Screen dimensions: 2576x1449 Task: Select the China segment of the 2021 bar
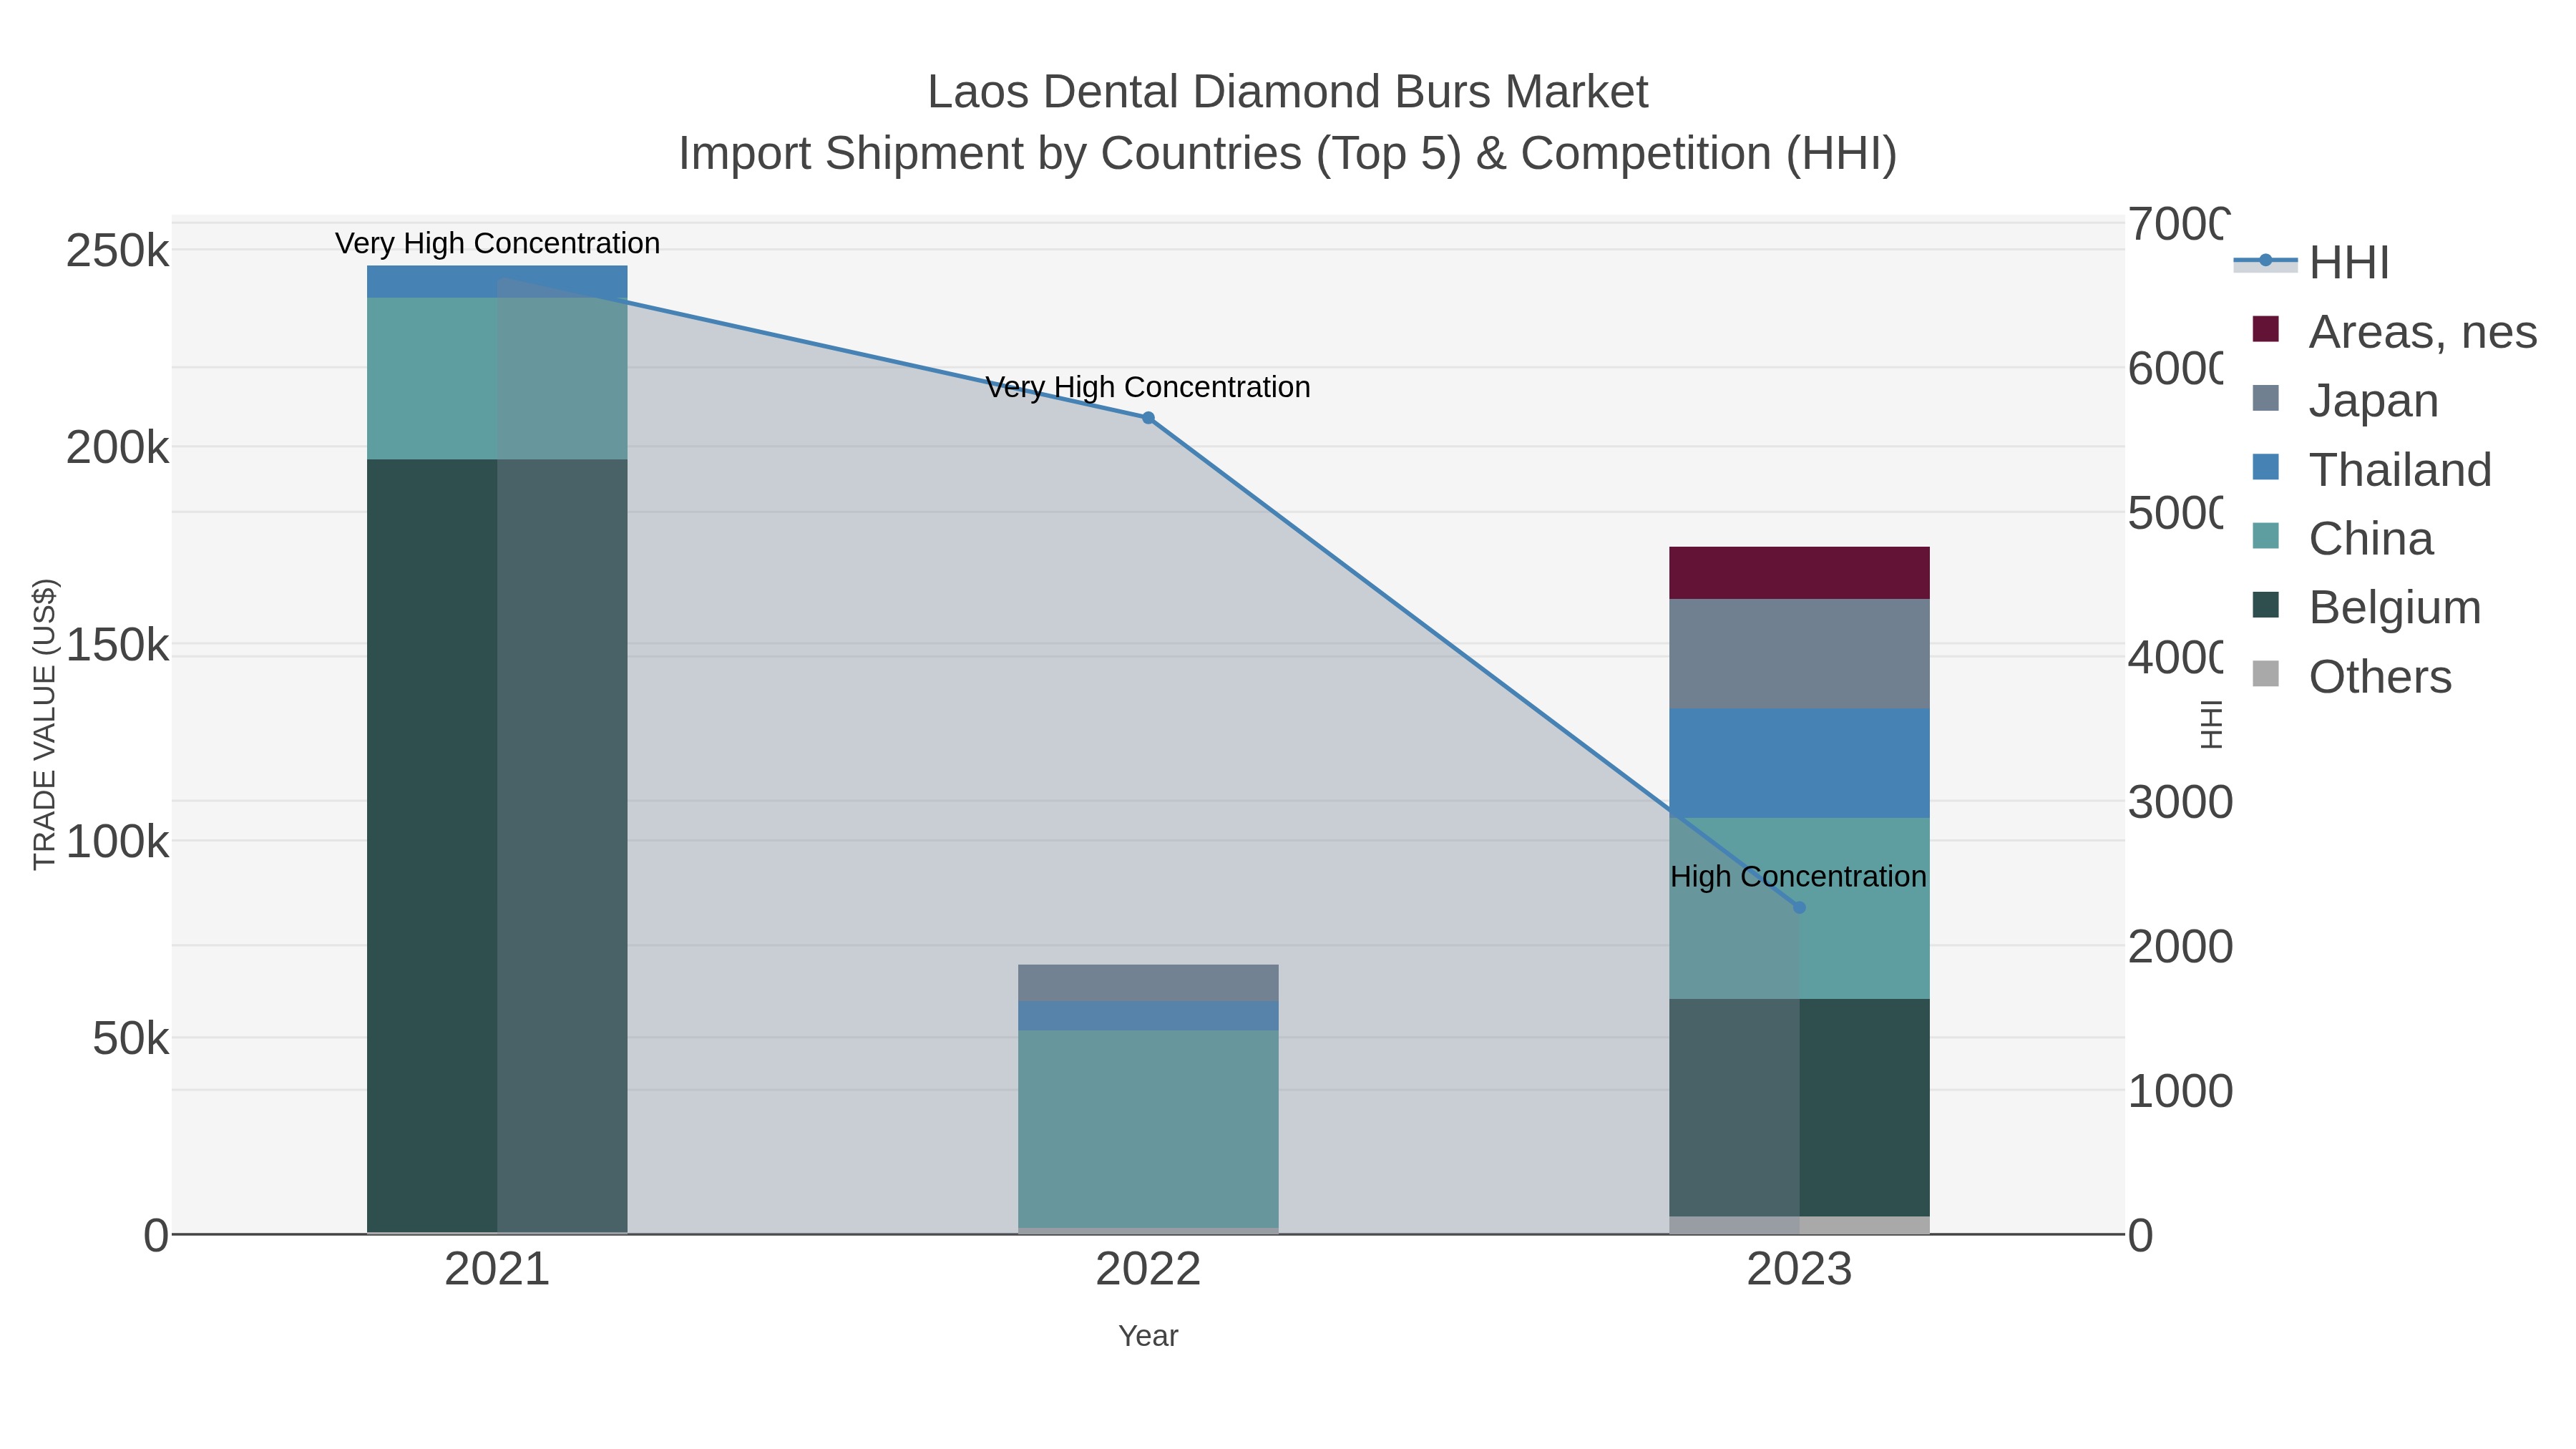coord(497,379)
